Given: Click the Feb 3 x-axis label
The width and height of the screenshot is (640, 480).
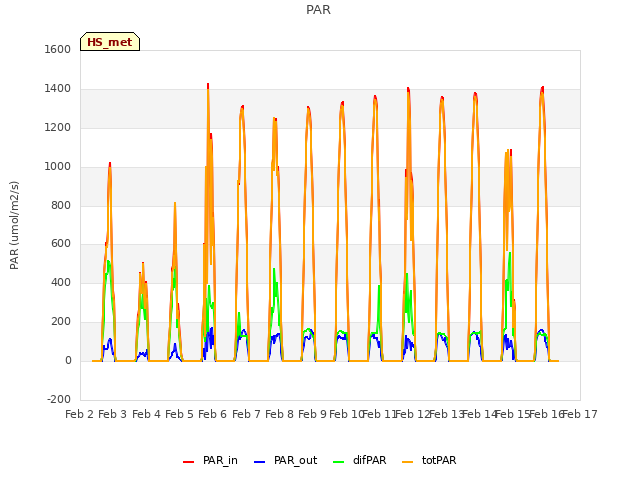Looking at the screenshot, I should click(113, 414).
